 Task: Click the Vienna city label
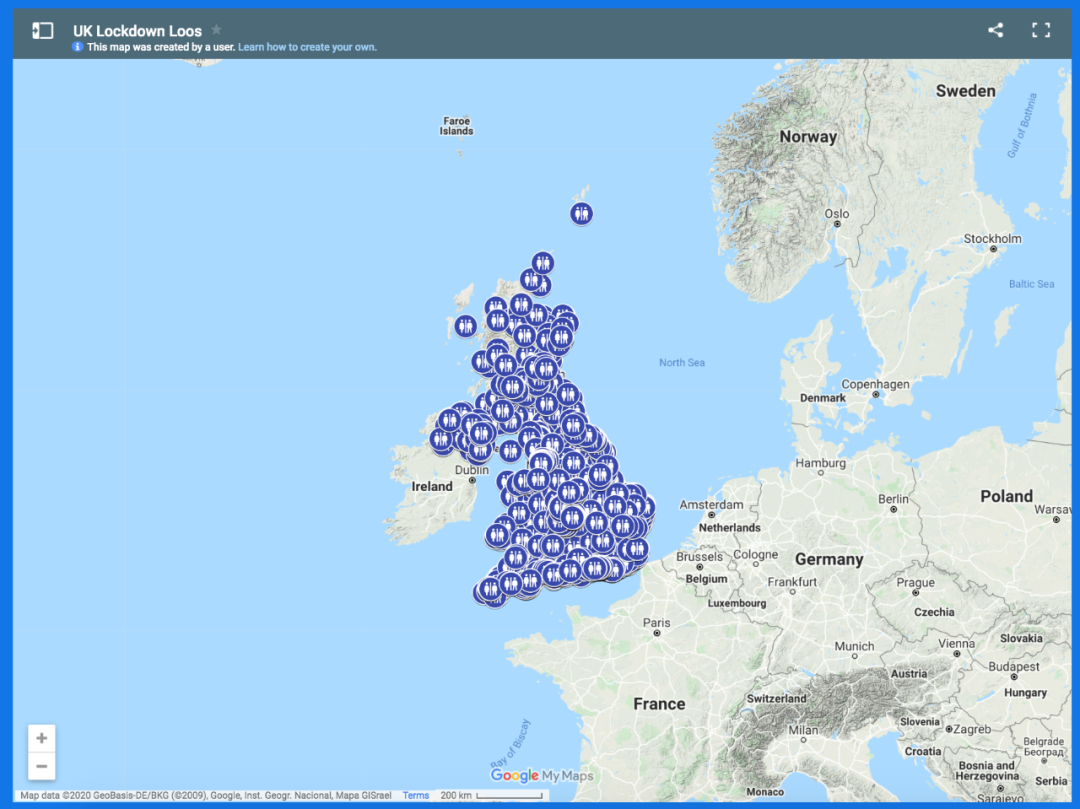pos(956,644)
